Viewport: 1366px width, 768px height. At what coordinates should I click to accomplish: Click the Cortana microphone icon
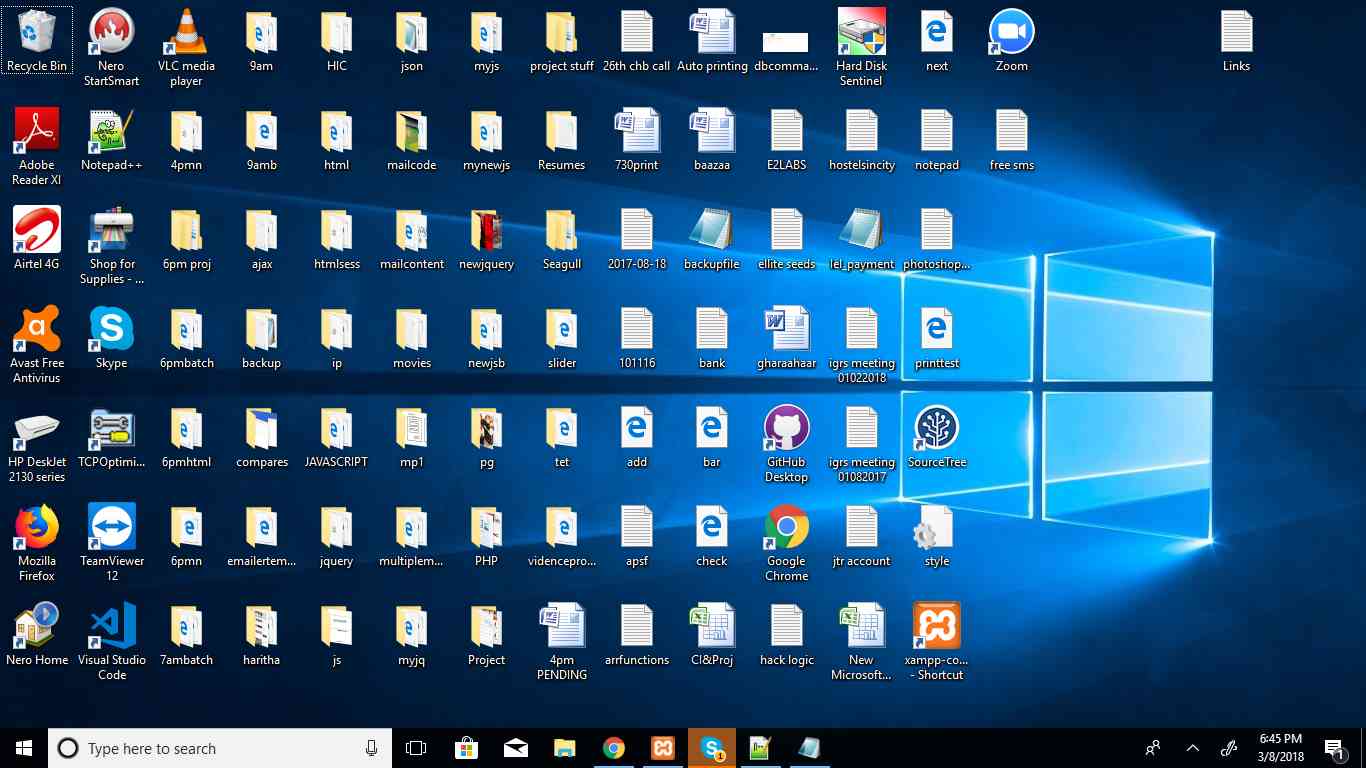(372, 748)
